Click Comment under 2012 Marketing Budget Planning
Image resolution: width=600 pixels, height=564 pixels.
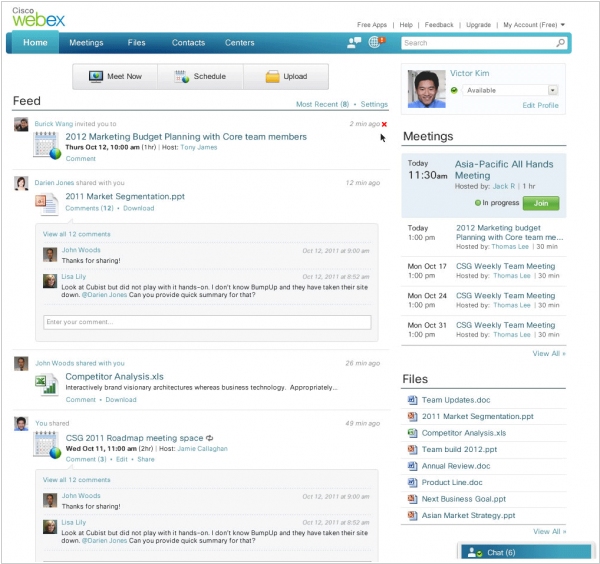(x=80, y=158)
